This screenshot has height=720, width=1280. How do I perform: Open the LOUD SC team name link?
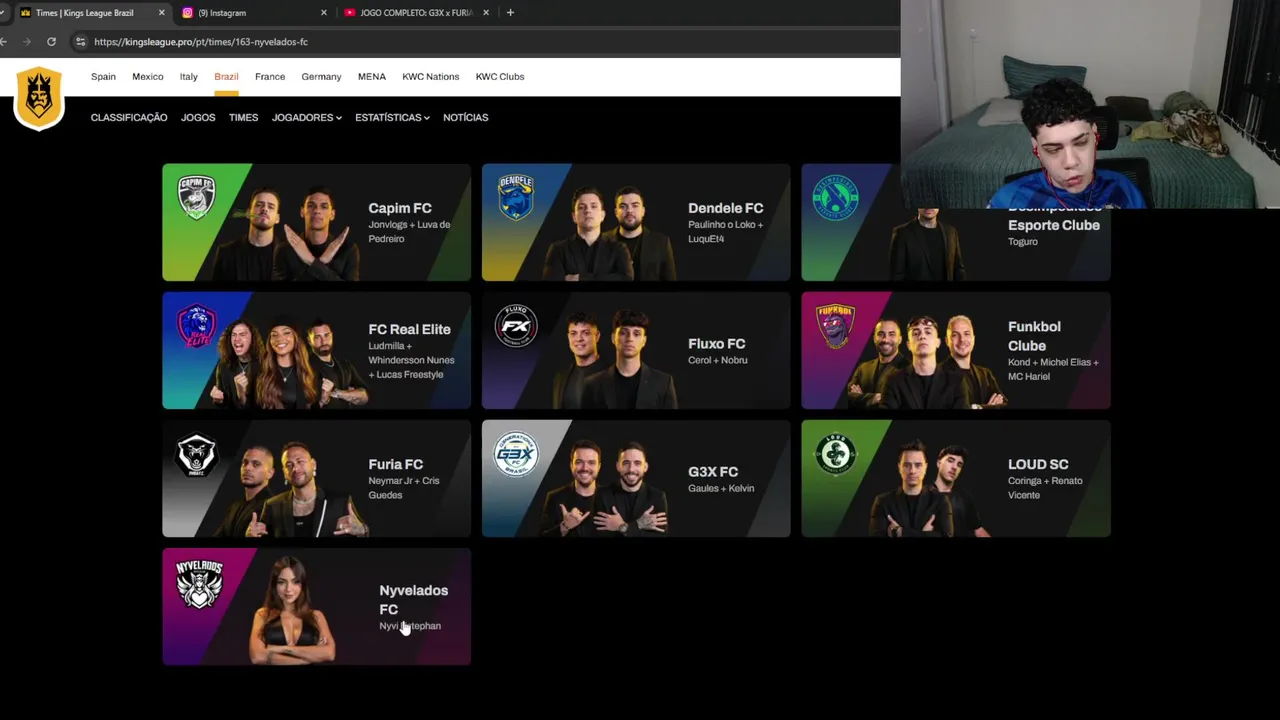[1038, 464]
